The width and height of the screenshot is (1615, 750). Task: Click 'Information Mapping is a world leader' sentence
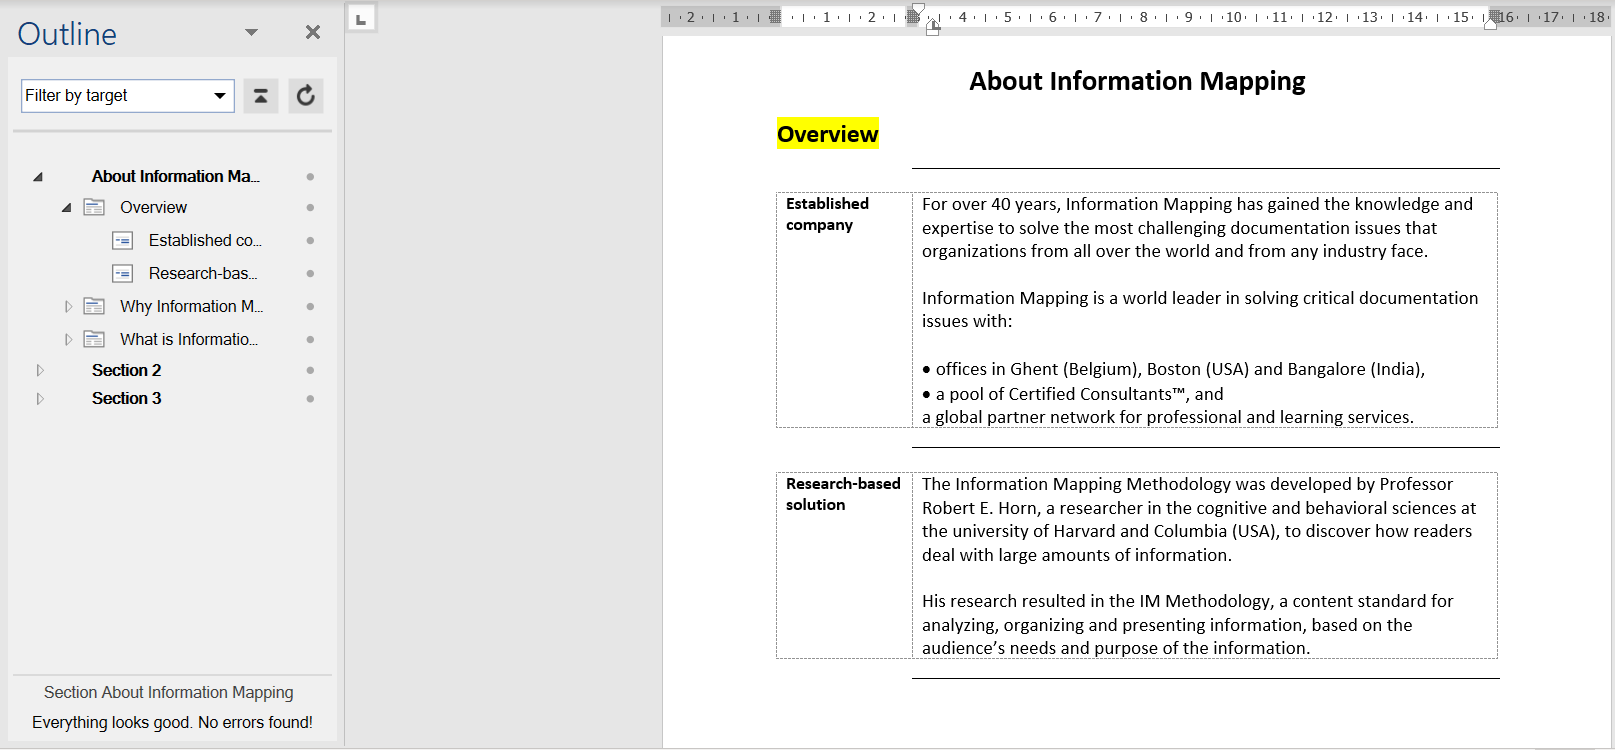(1200, 310)
